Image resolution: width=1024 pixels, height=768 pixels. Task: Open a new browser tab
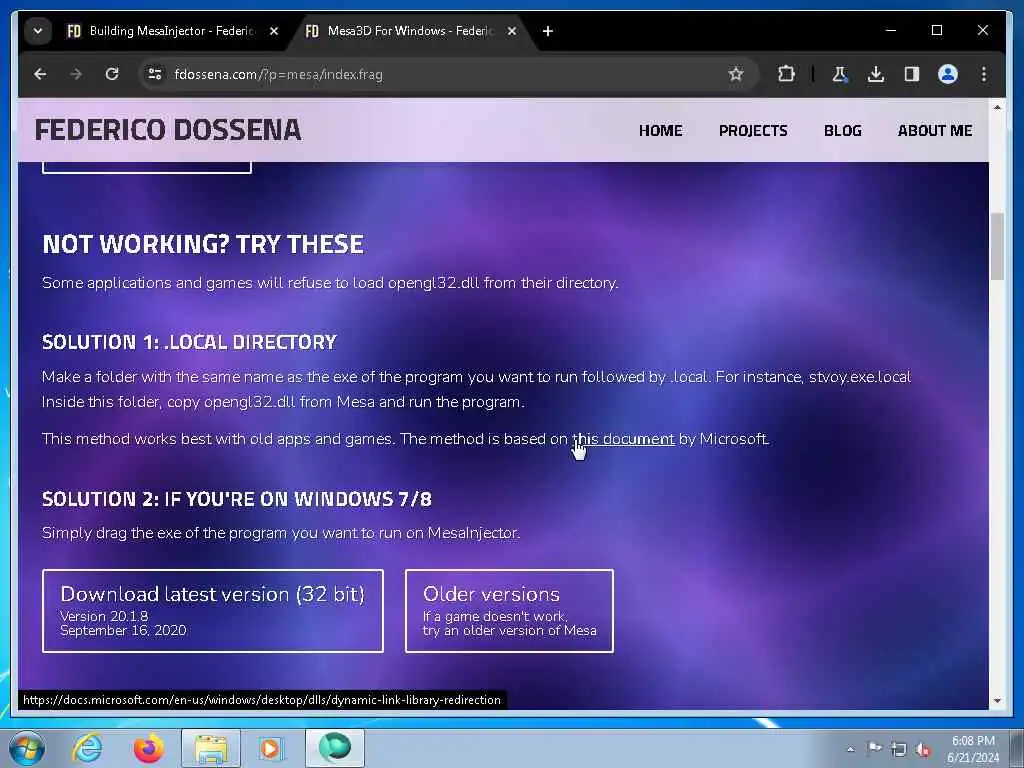pyautogui.click(x=548, y=31)
